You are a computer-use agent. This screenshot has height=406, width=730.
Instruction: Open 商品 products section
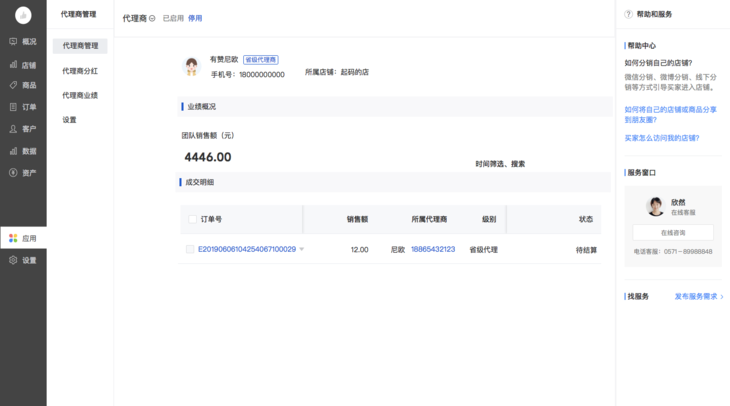click(23, 85)
